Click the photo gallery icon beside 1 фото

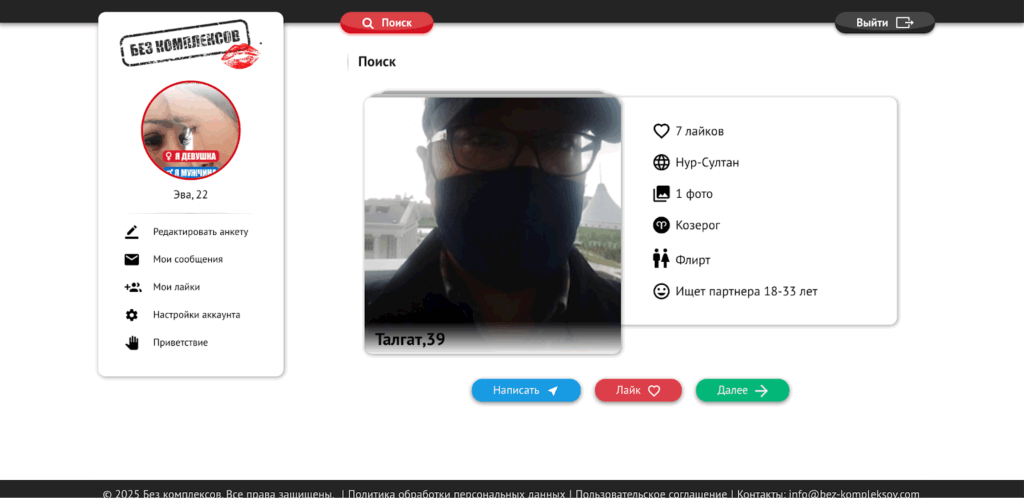pyautogui.click(x=661, y=194)
